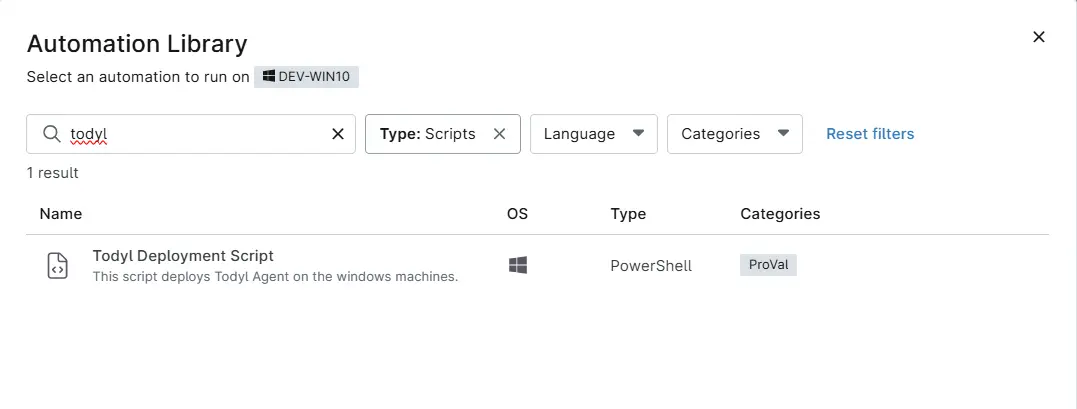Remove the Type: Scripts filter

tap(499, 134)
